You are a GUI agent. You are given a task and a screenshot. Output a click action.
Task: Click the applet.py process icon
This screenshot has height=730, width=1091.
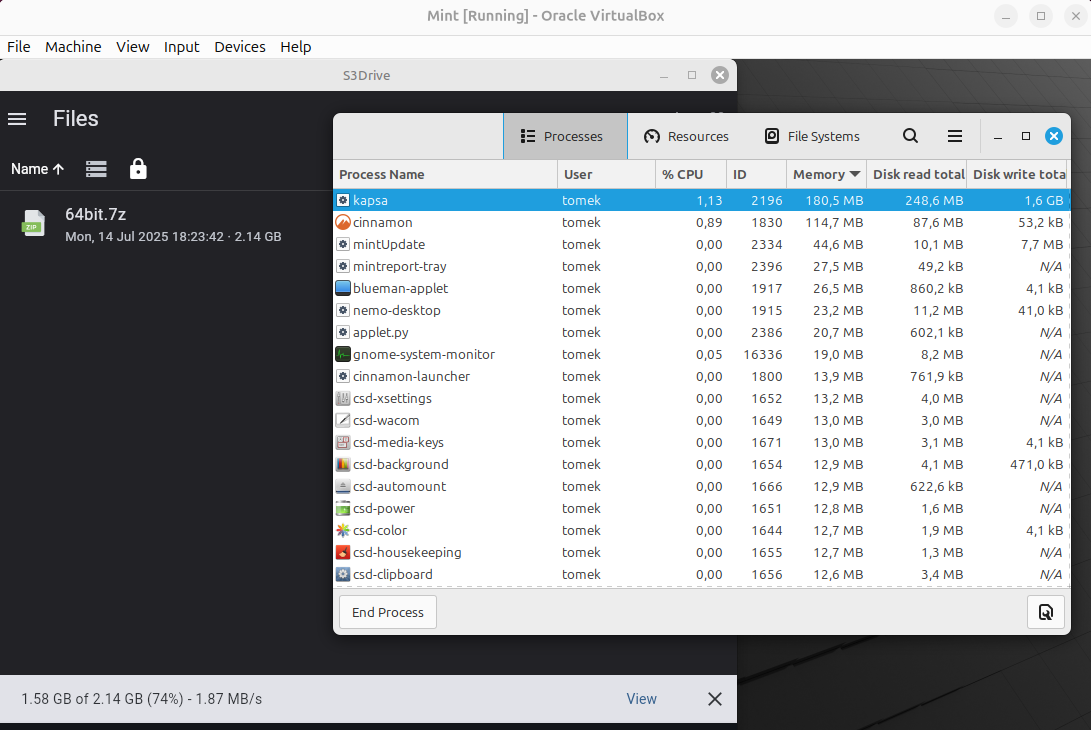pos(343,333)
